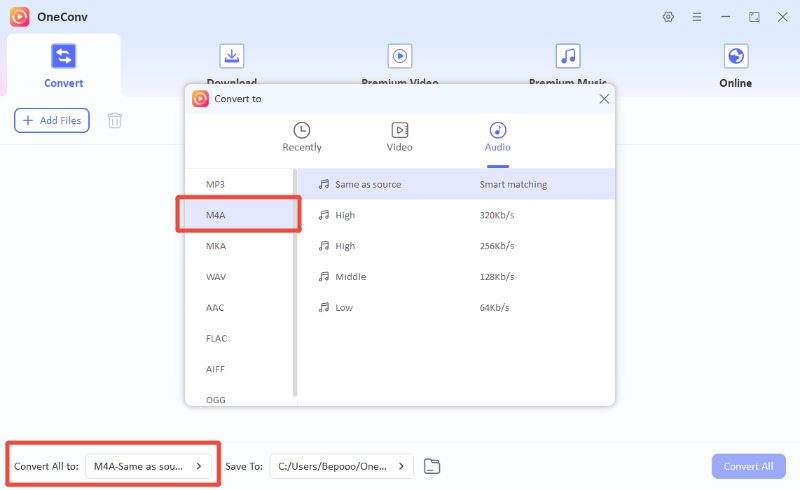Click chevron arrow in Save To field
800x490 pixels.
(402, 466)
